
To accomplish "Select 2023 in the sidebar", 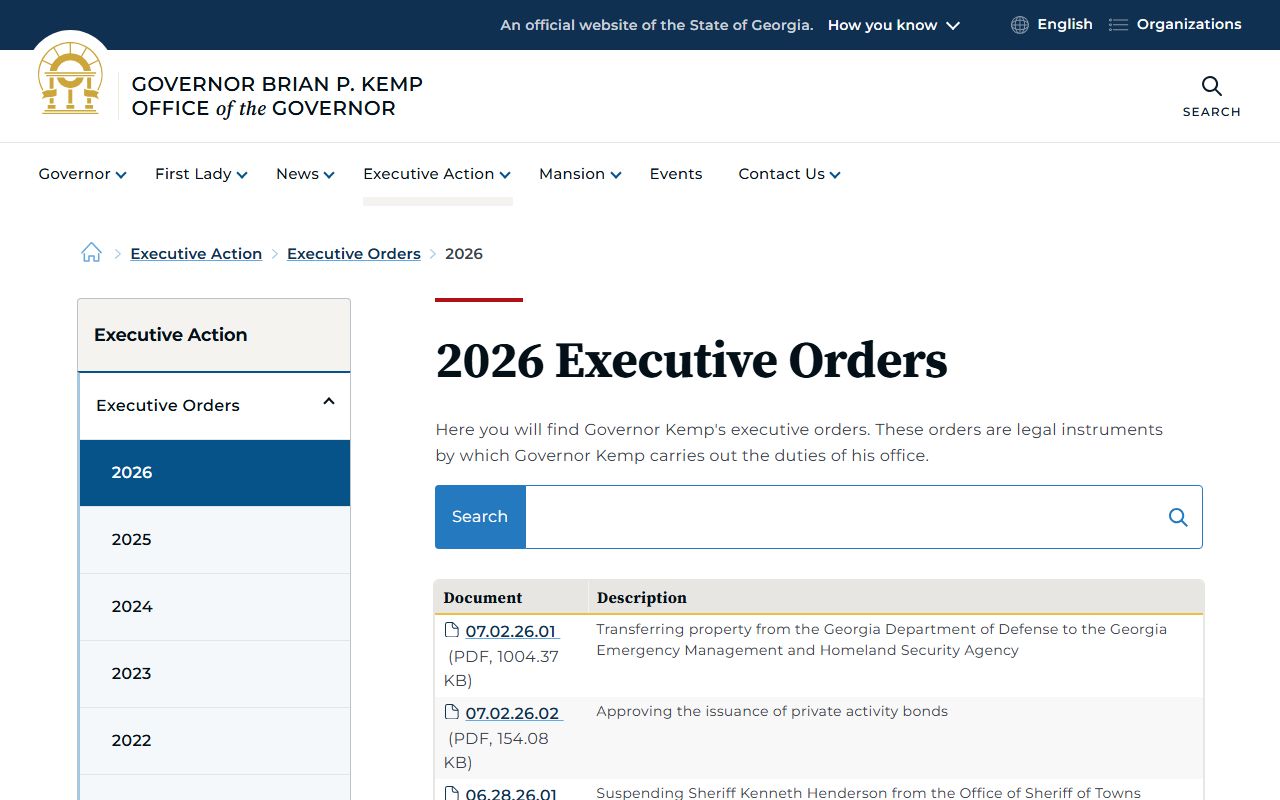I will pos(215,674).
